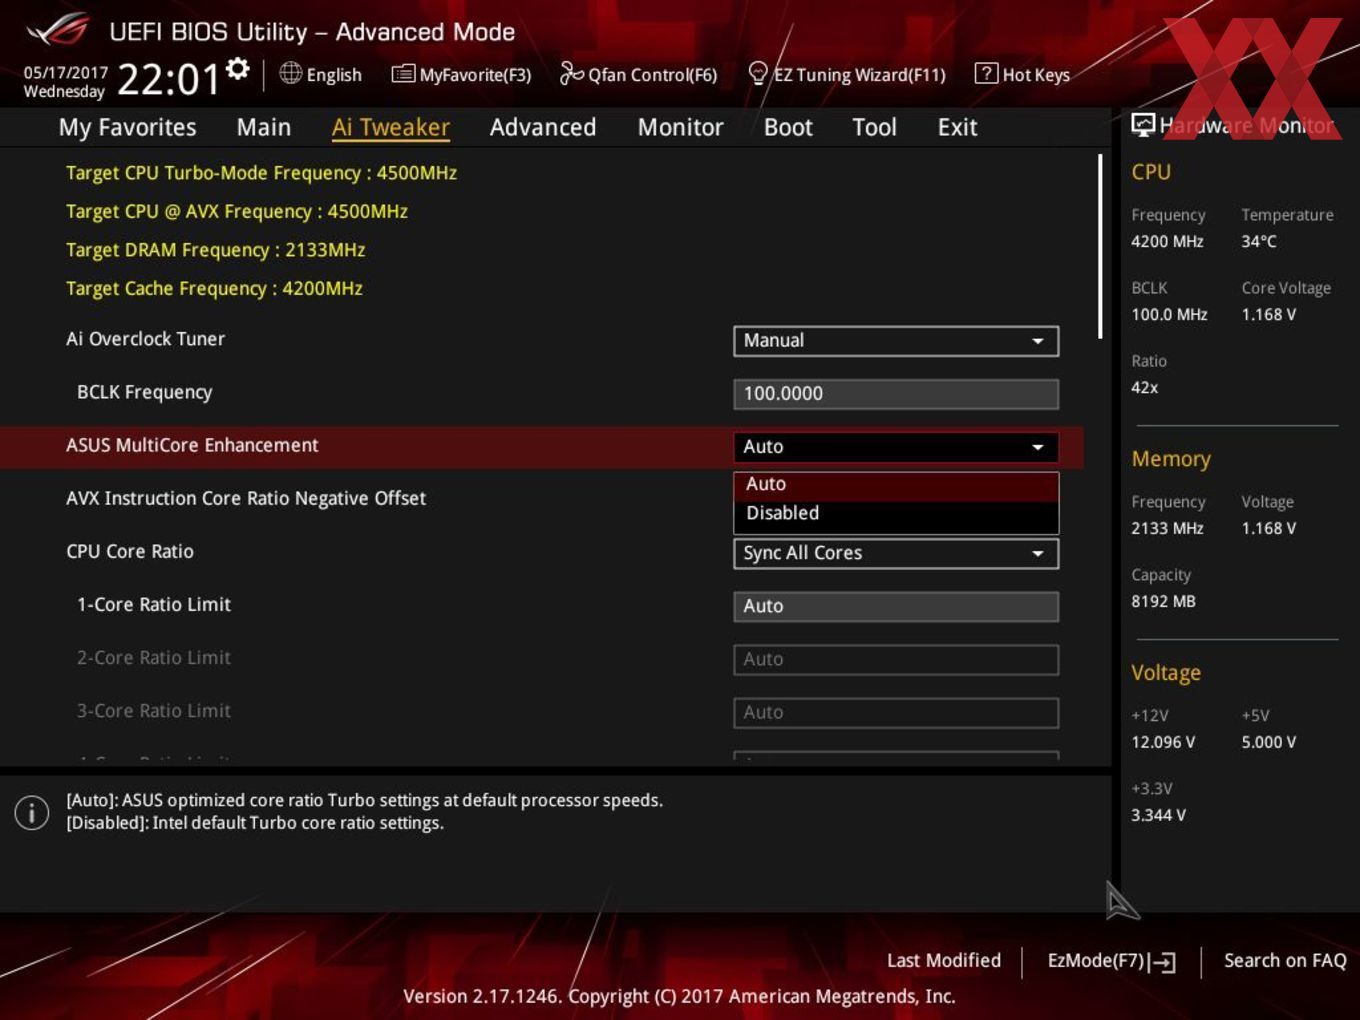The width and height of the screenshot is (1360, 1020).
Task: Open the My Favorites tab
Action: pyautogui.click(x=127, y=127)
